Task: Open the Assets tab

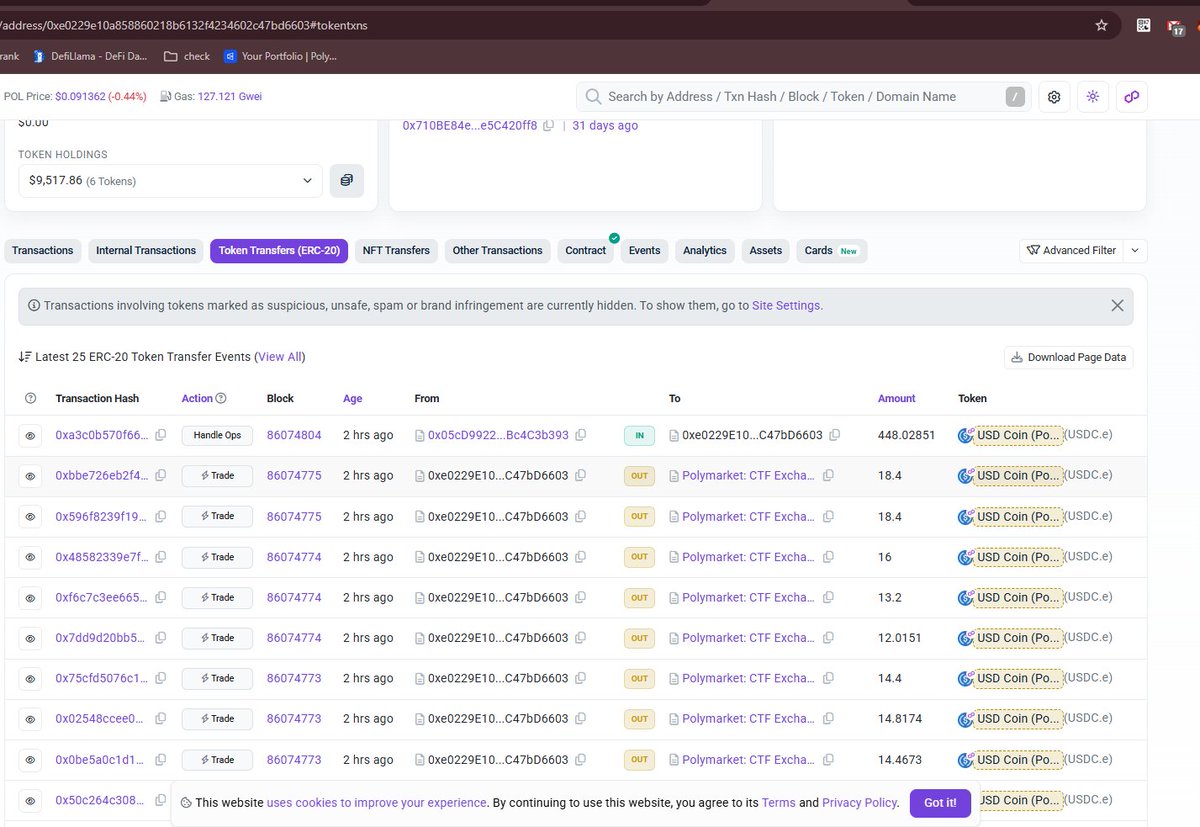Action: pos(766,251)
